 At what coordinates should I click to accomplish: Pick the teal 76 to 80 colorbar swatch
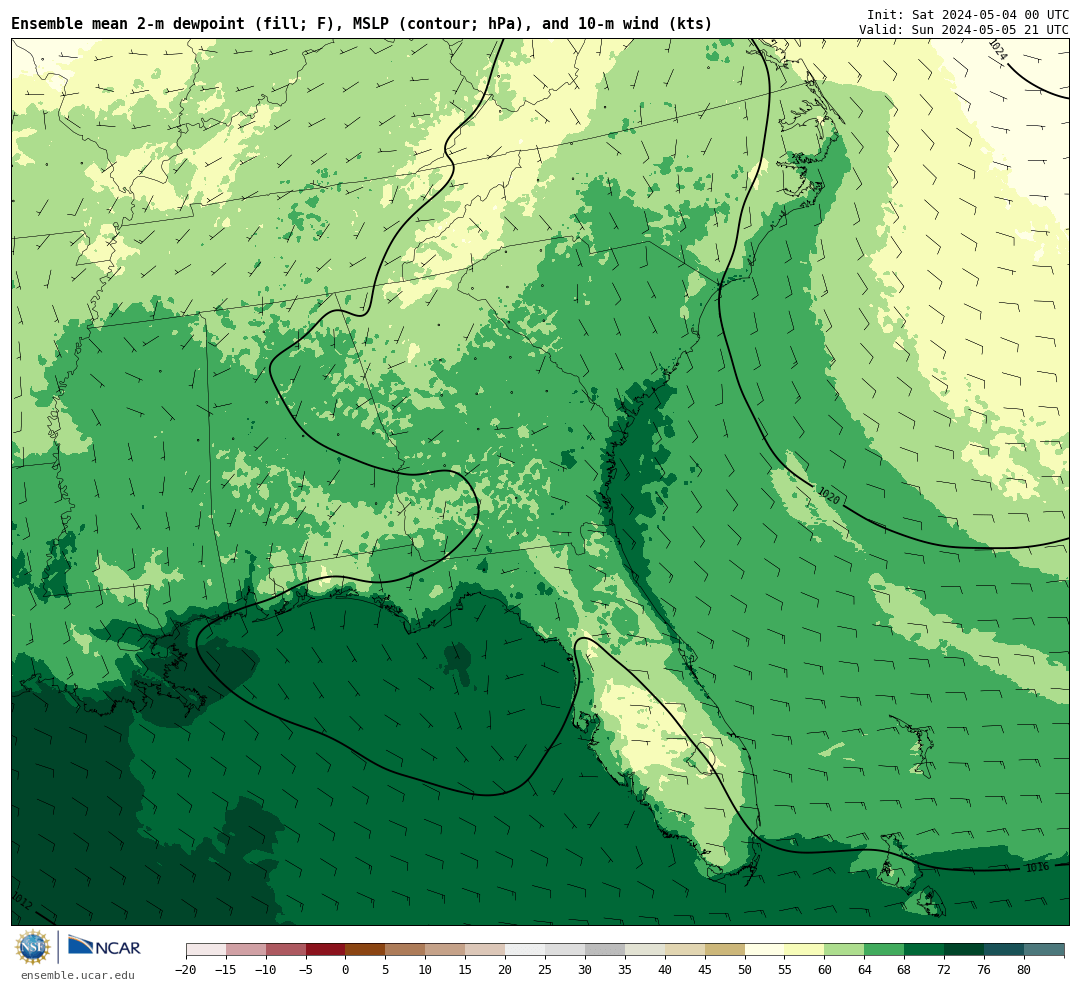point(1004,950)
